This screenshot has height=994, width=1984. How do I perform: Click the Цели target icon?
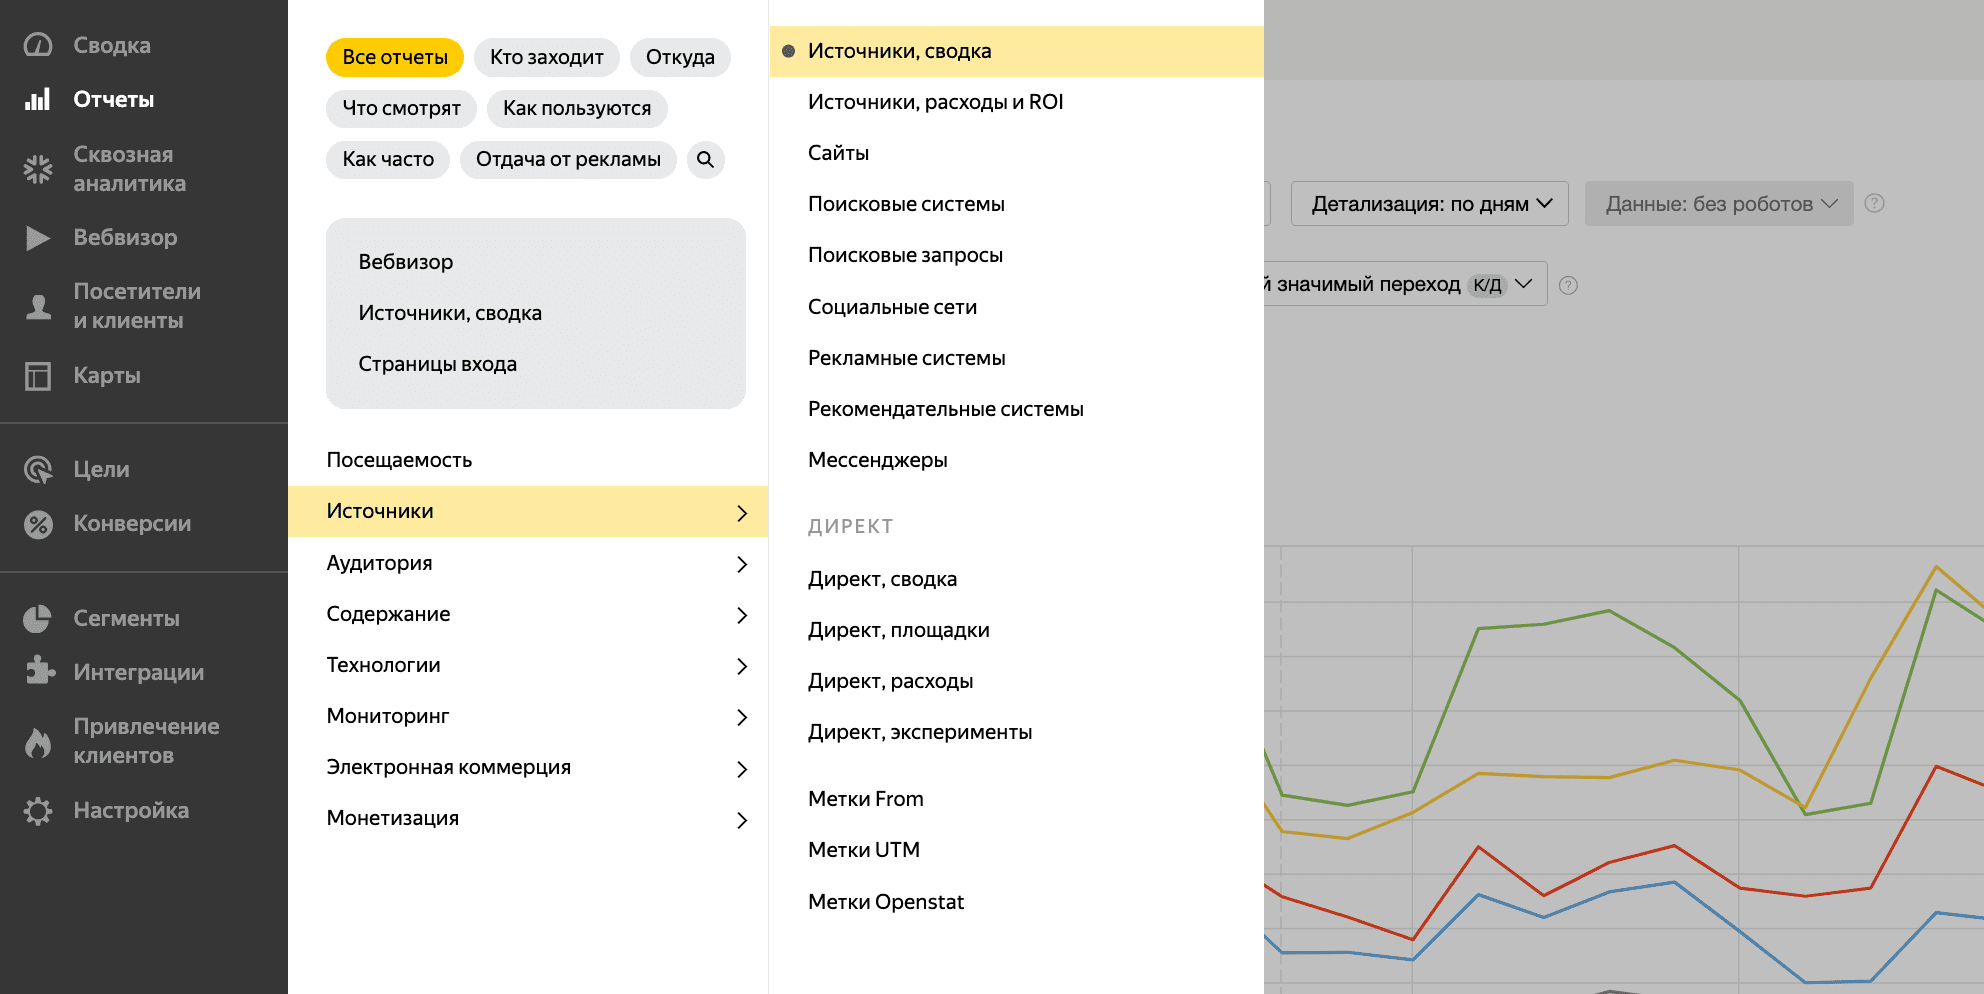[x=38, y=469]
